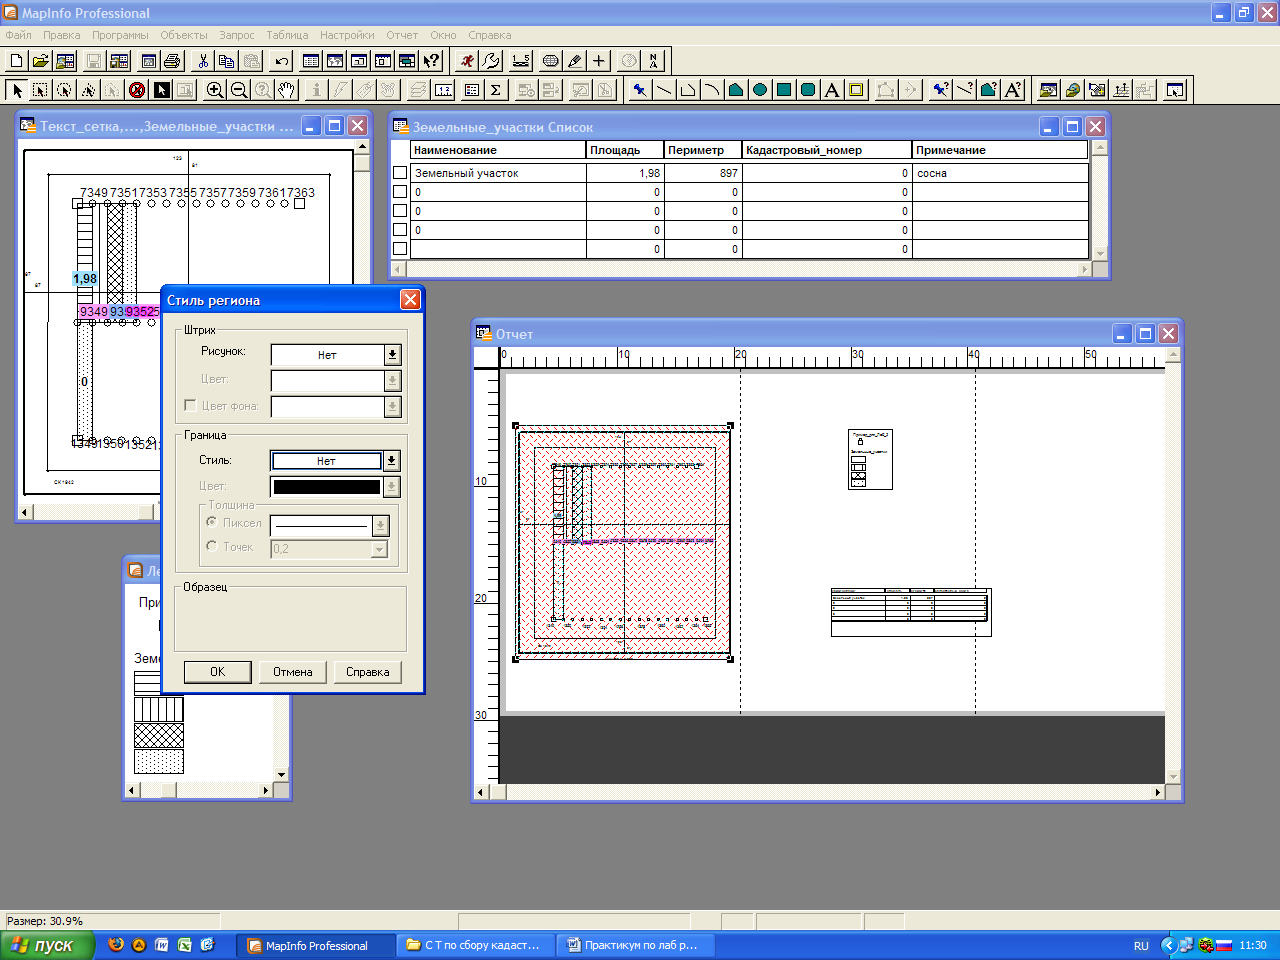Open the Region Style icon in toolbar
This screenshot has width=1280, height=960.
[988, 90]
